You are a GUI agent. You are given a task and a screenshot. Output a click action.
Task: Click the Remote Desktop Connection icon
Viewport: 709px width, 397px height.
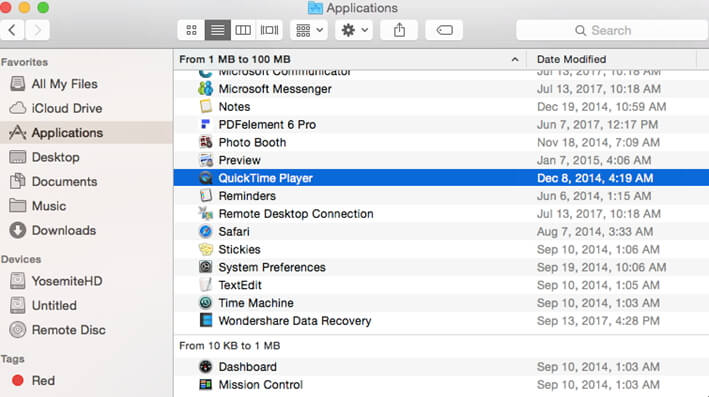click(205, 213)
